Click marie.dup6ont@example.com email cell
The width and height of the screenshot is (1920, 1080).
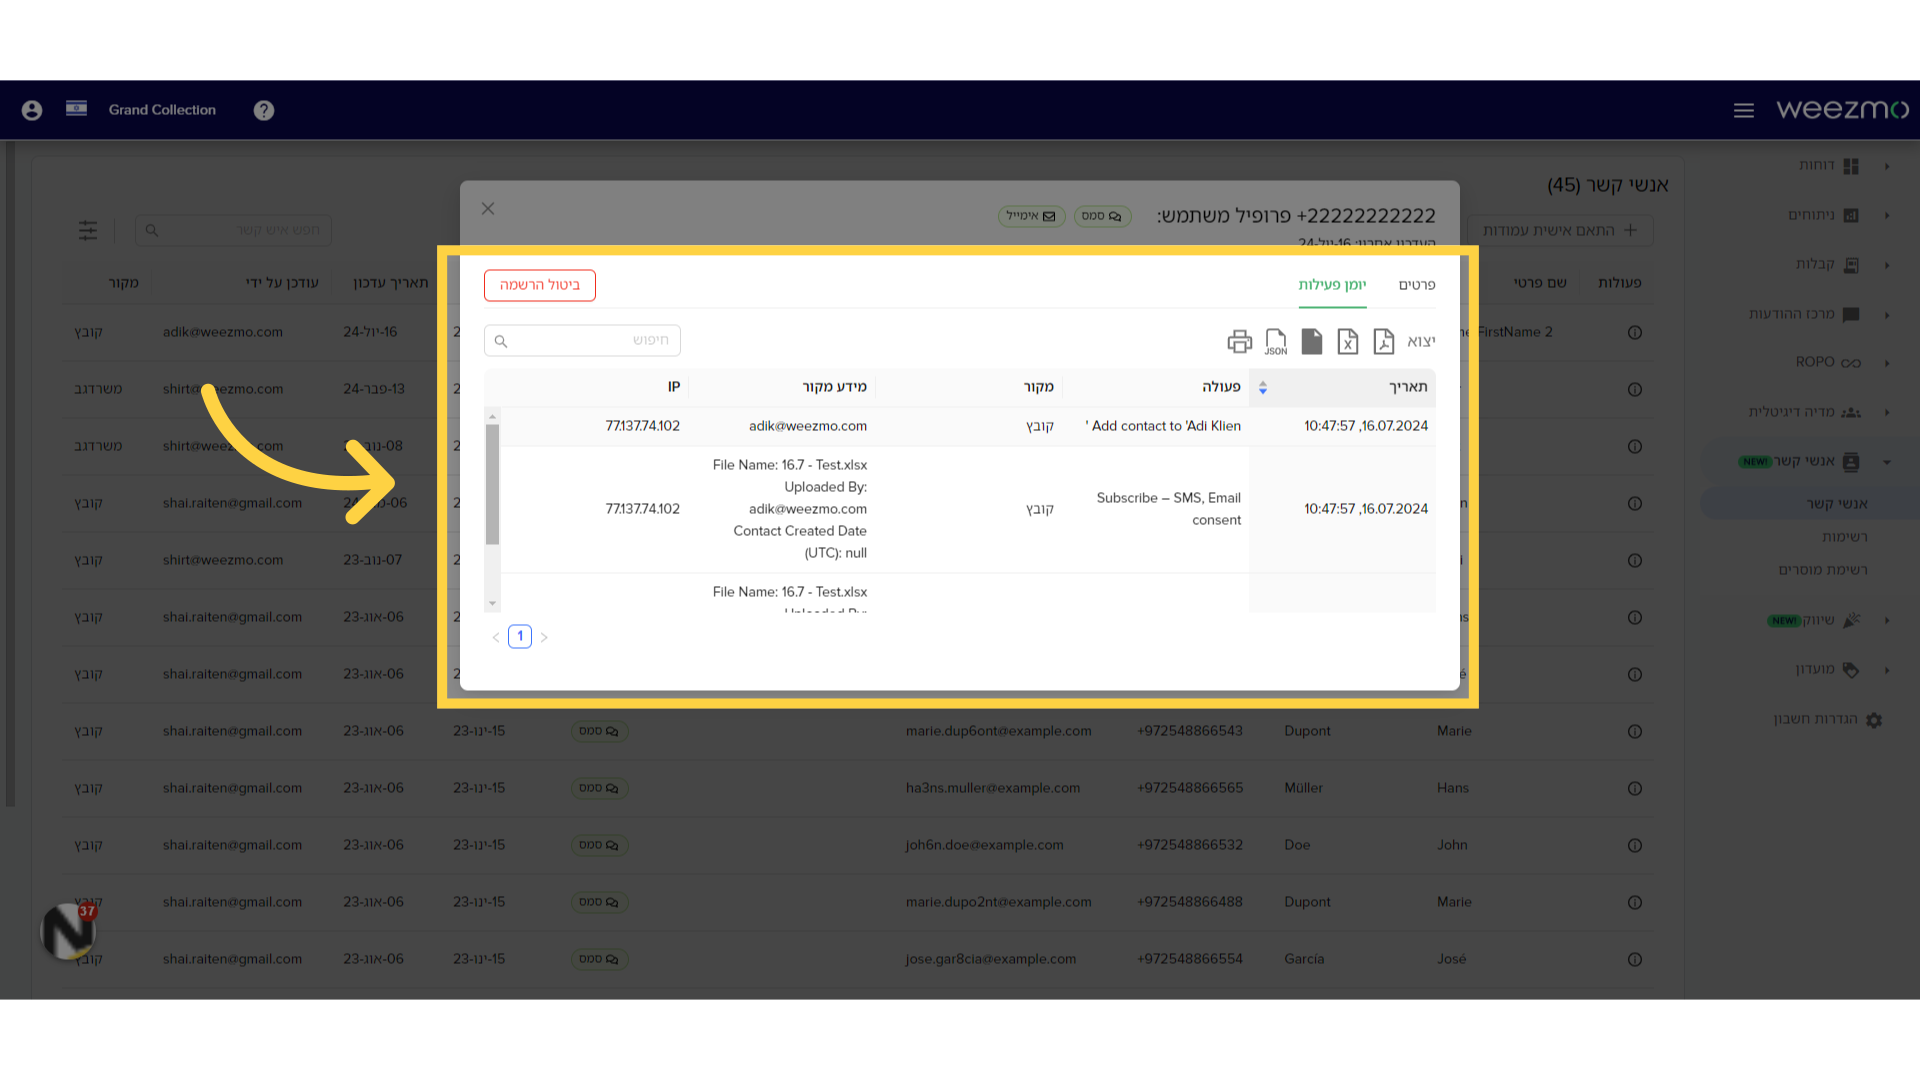[999, 731]
